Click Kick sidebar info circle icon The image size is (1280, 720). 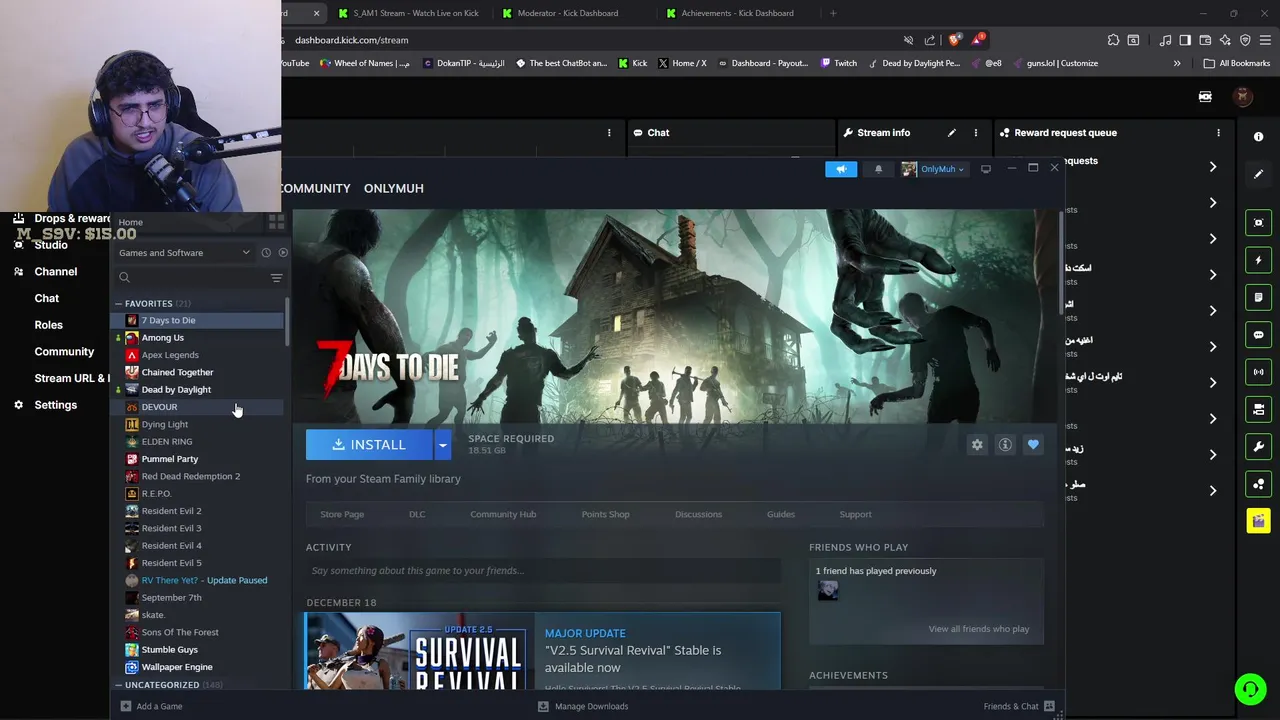tap(1258, 136)
